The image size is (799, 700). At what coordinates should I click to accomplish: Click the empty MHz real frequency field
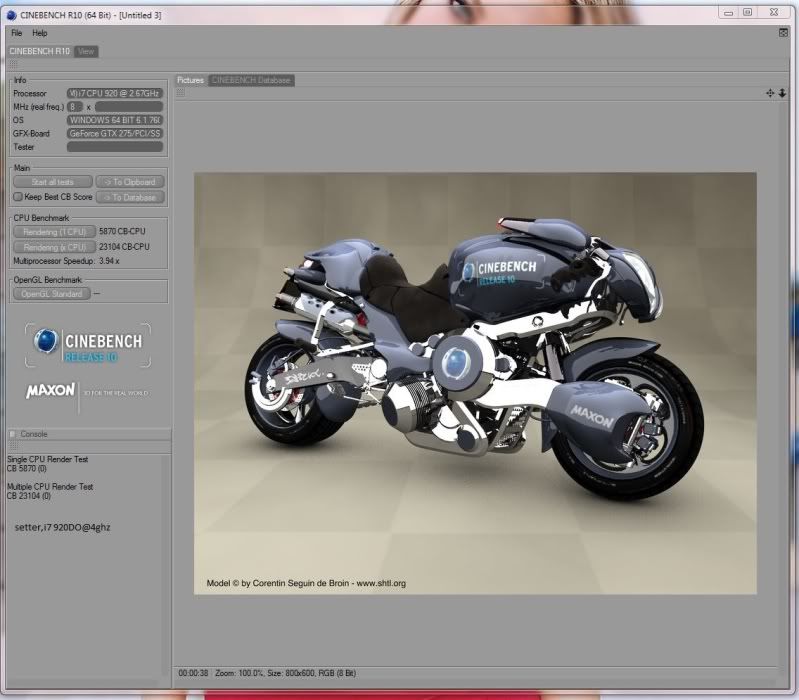click(x=129, y=107)
